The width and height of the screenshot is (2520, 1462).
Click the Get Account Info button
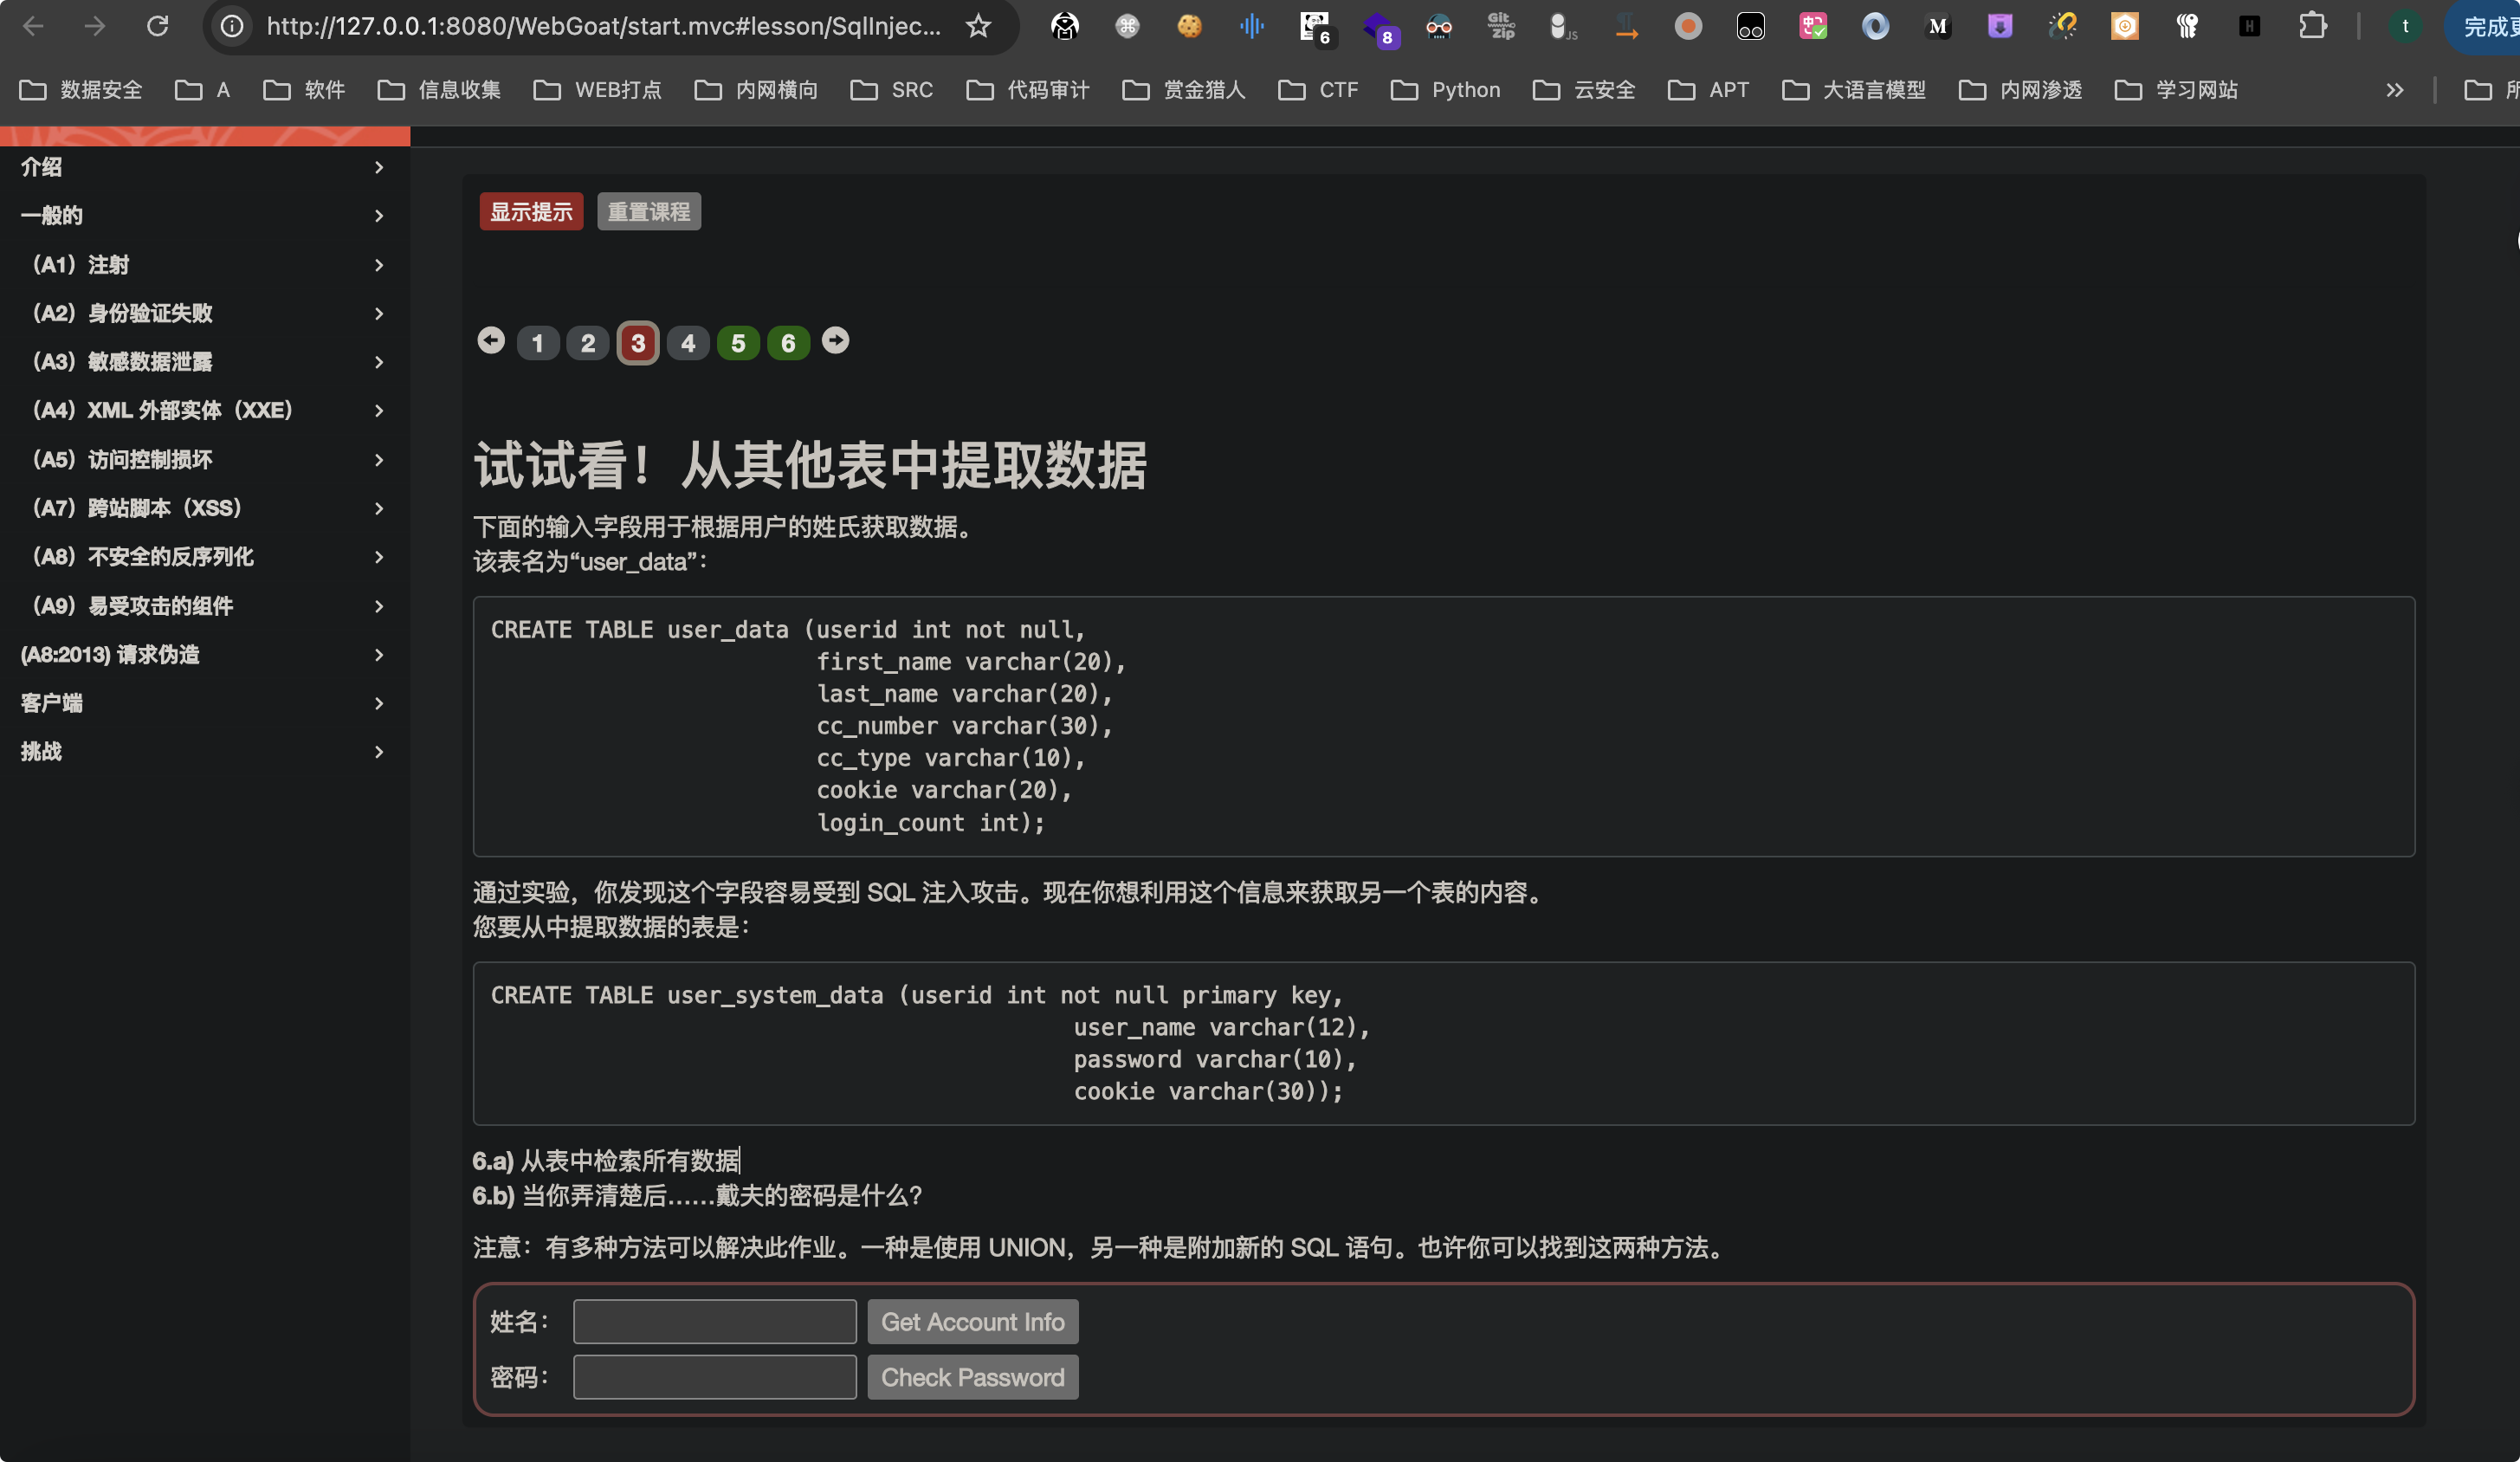972,1322
